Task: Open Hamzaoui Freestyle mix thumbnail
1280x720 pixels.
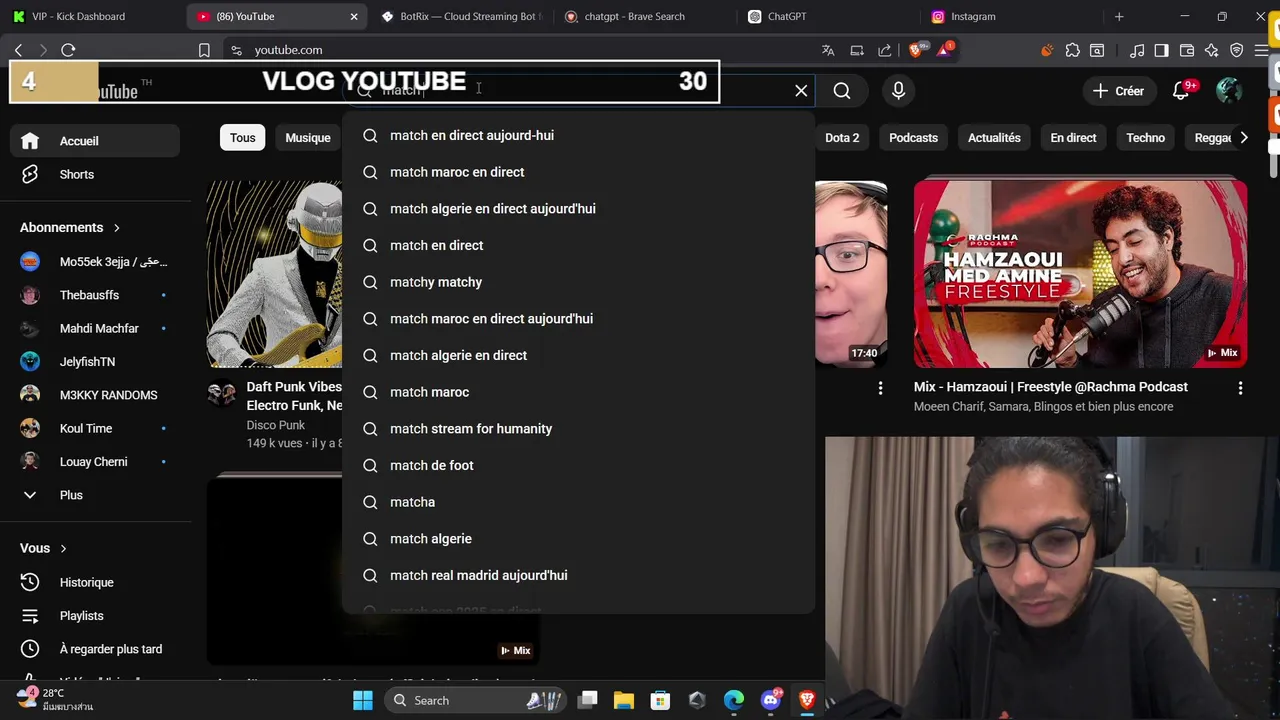Action: point(1080,274)
